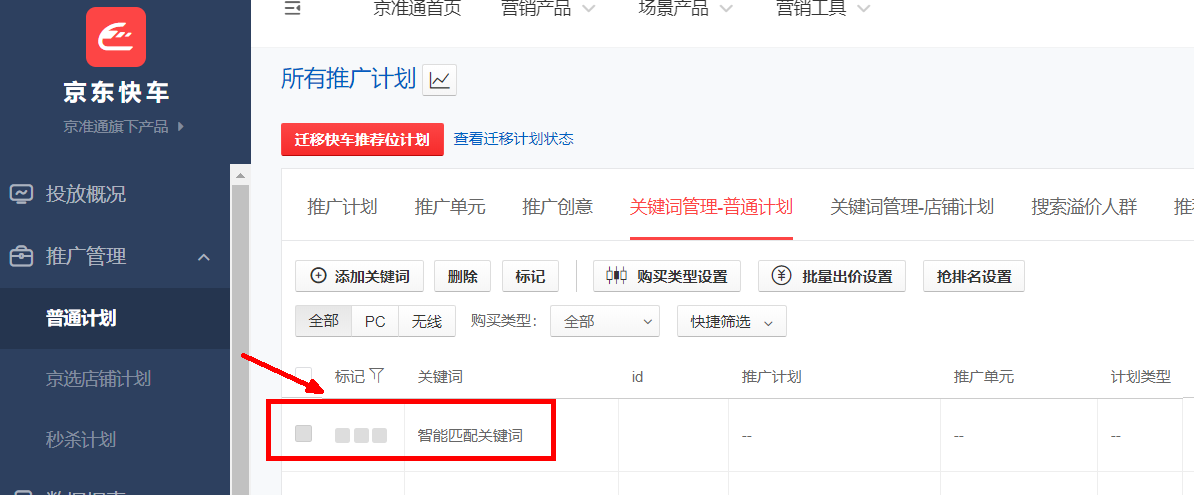1194x495 pixels.
Task: Click the 计划类型 column header
Action: coord(1141,376)
